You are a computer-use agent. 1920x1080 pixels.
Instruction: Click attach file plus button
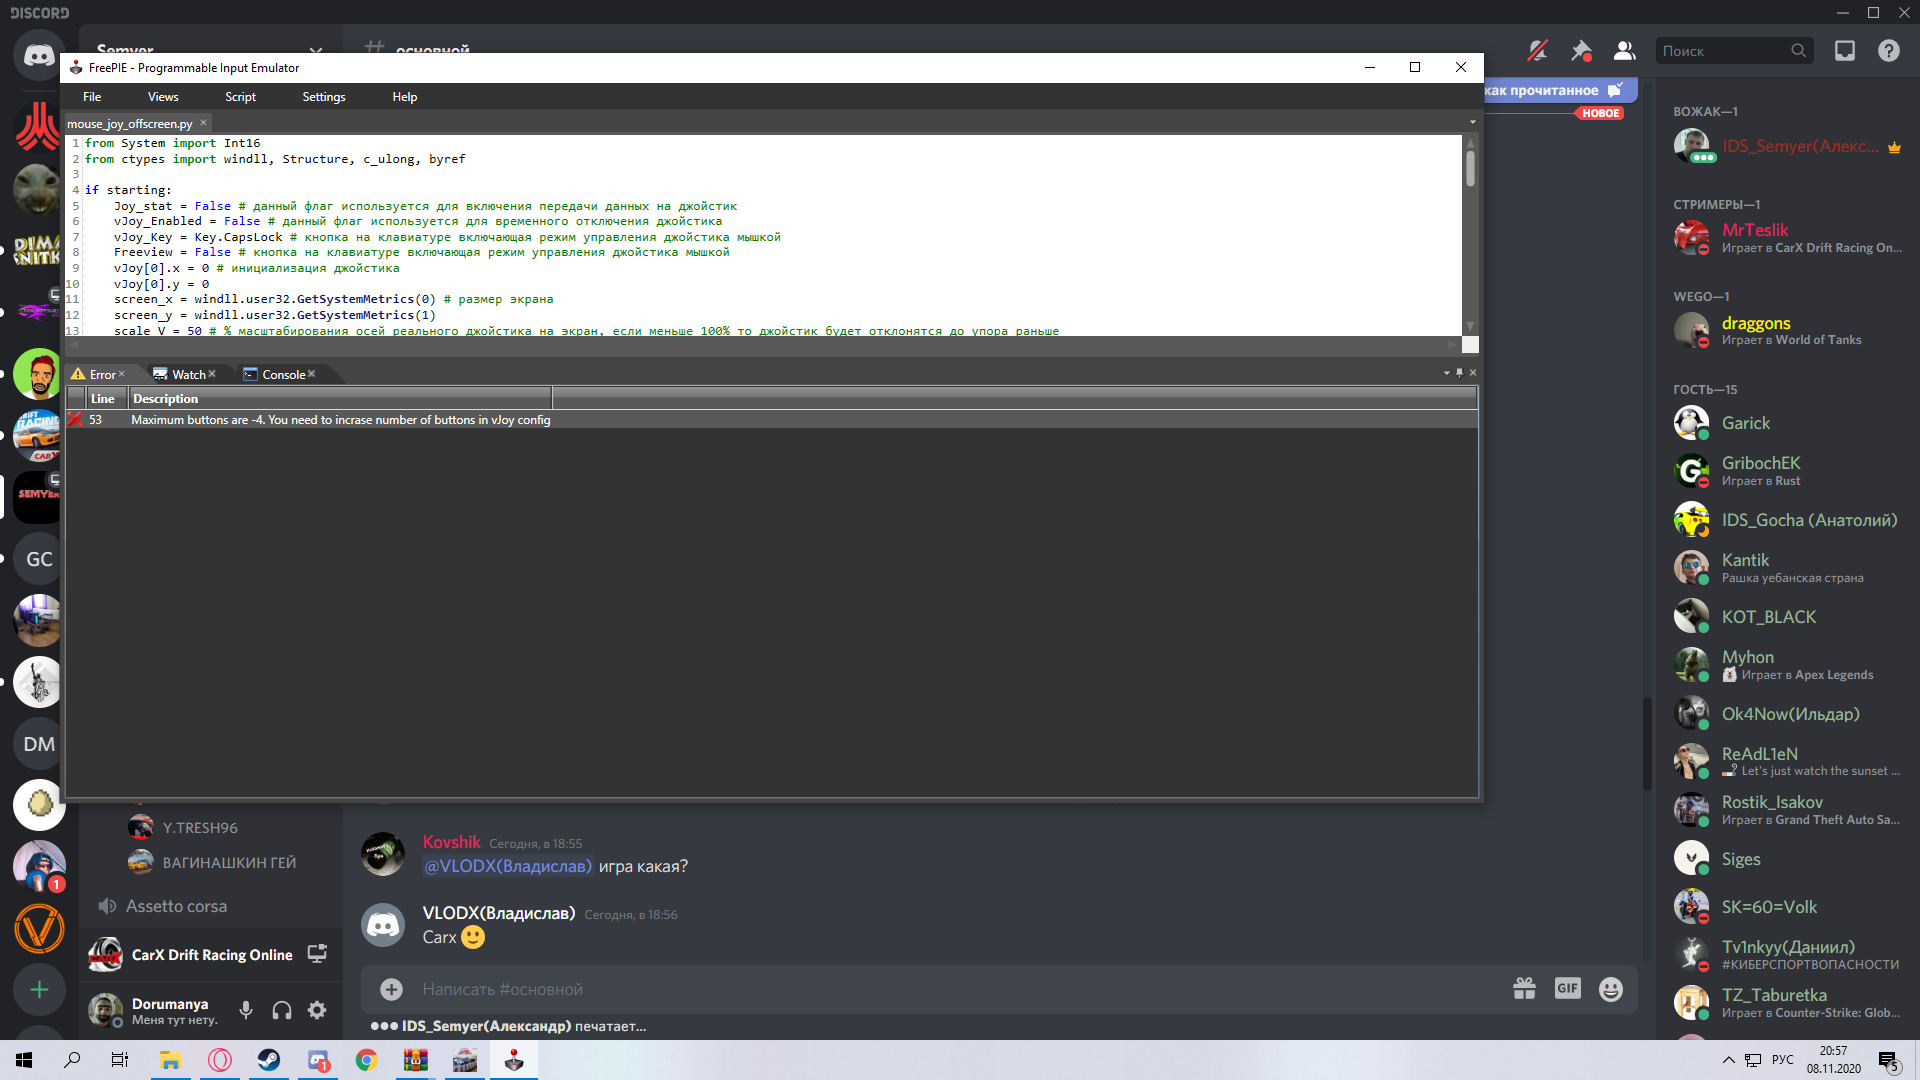coord(391,989)
